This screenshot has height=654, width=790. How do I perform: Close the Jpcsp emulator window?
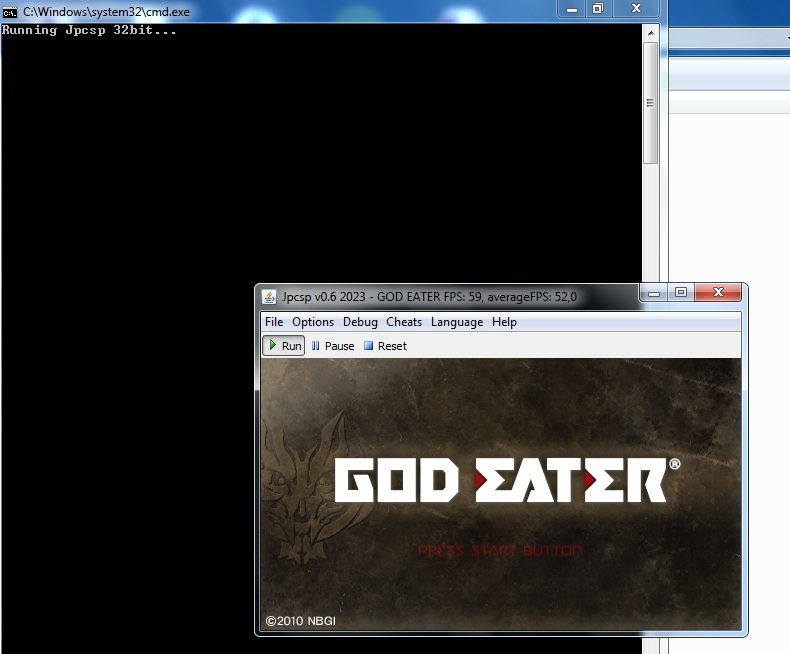718,293
